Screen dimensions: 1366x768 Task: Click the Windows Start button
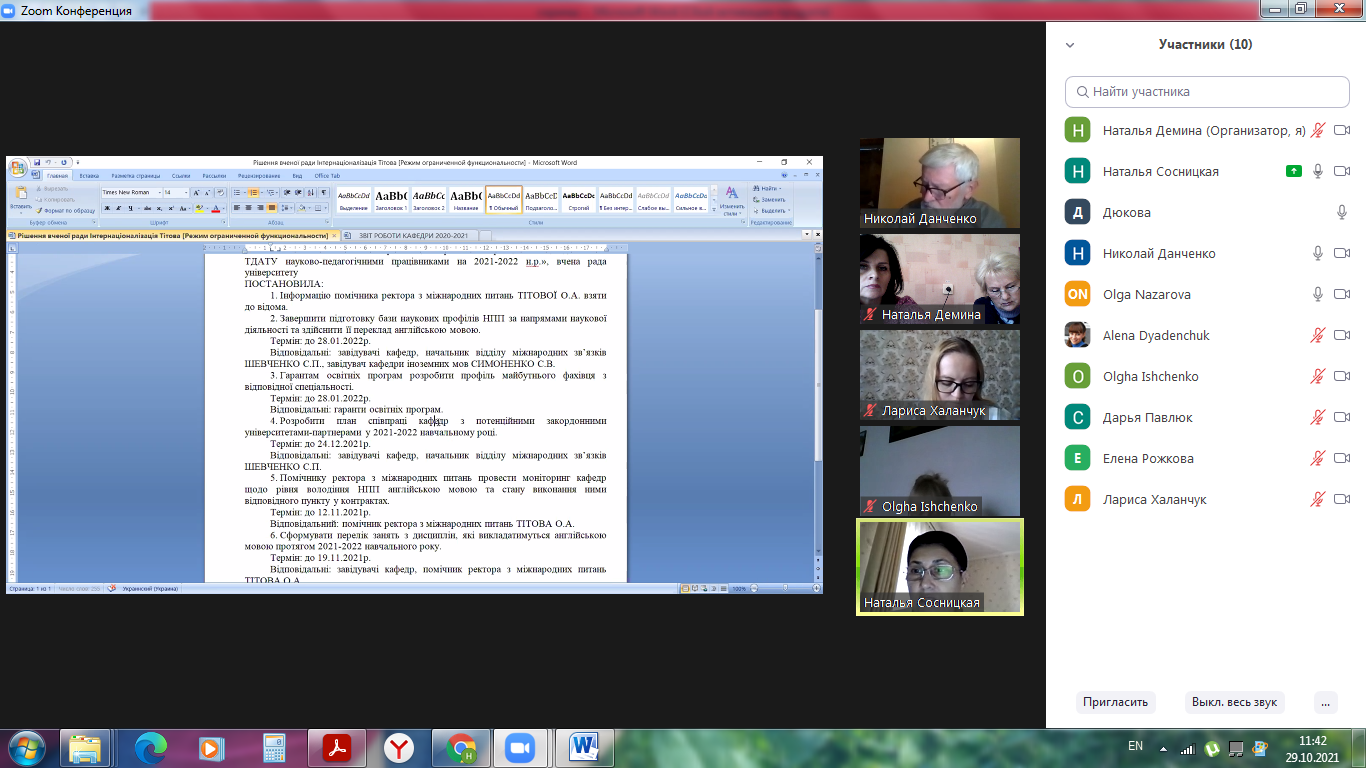click(27, 747)
